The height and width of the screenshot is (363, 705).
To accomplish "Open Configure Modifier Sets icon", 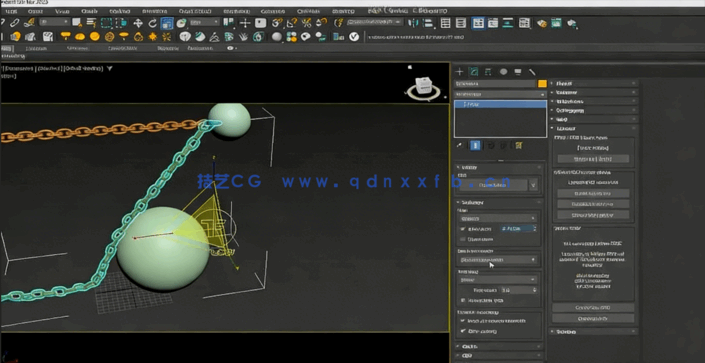I will coord(518,145).
